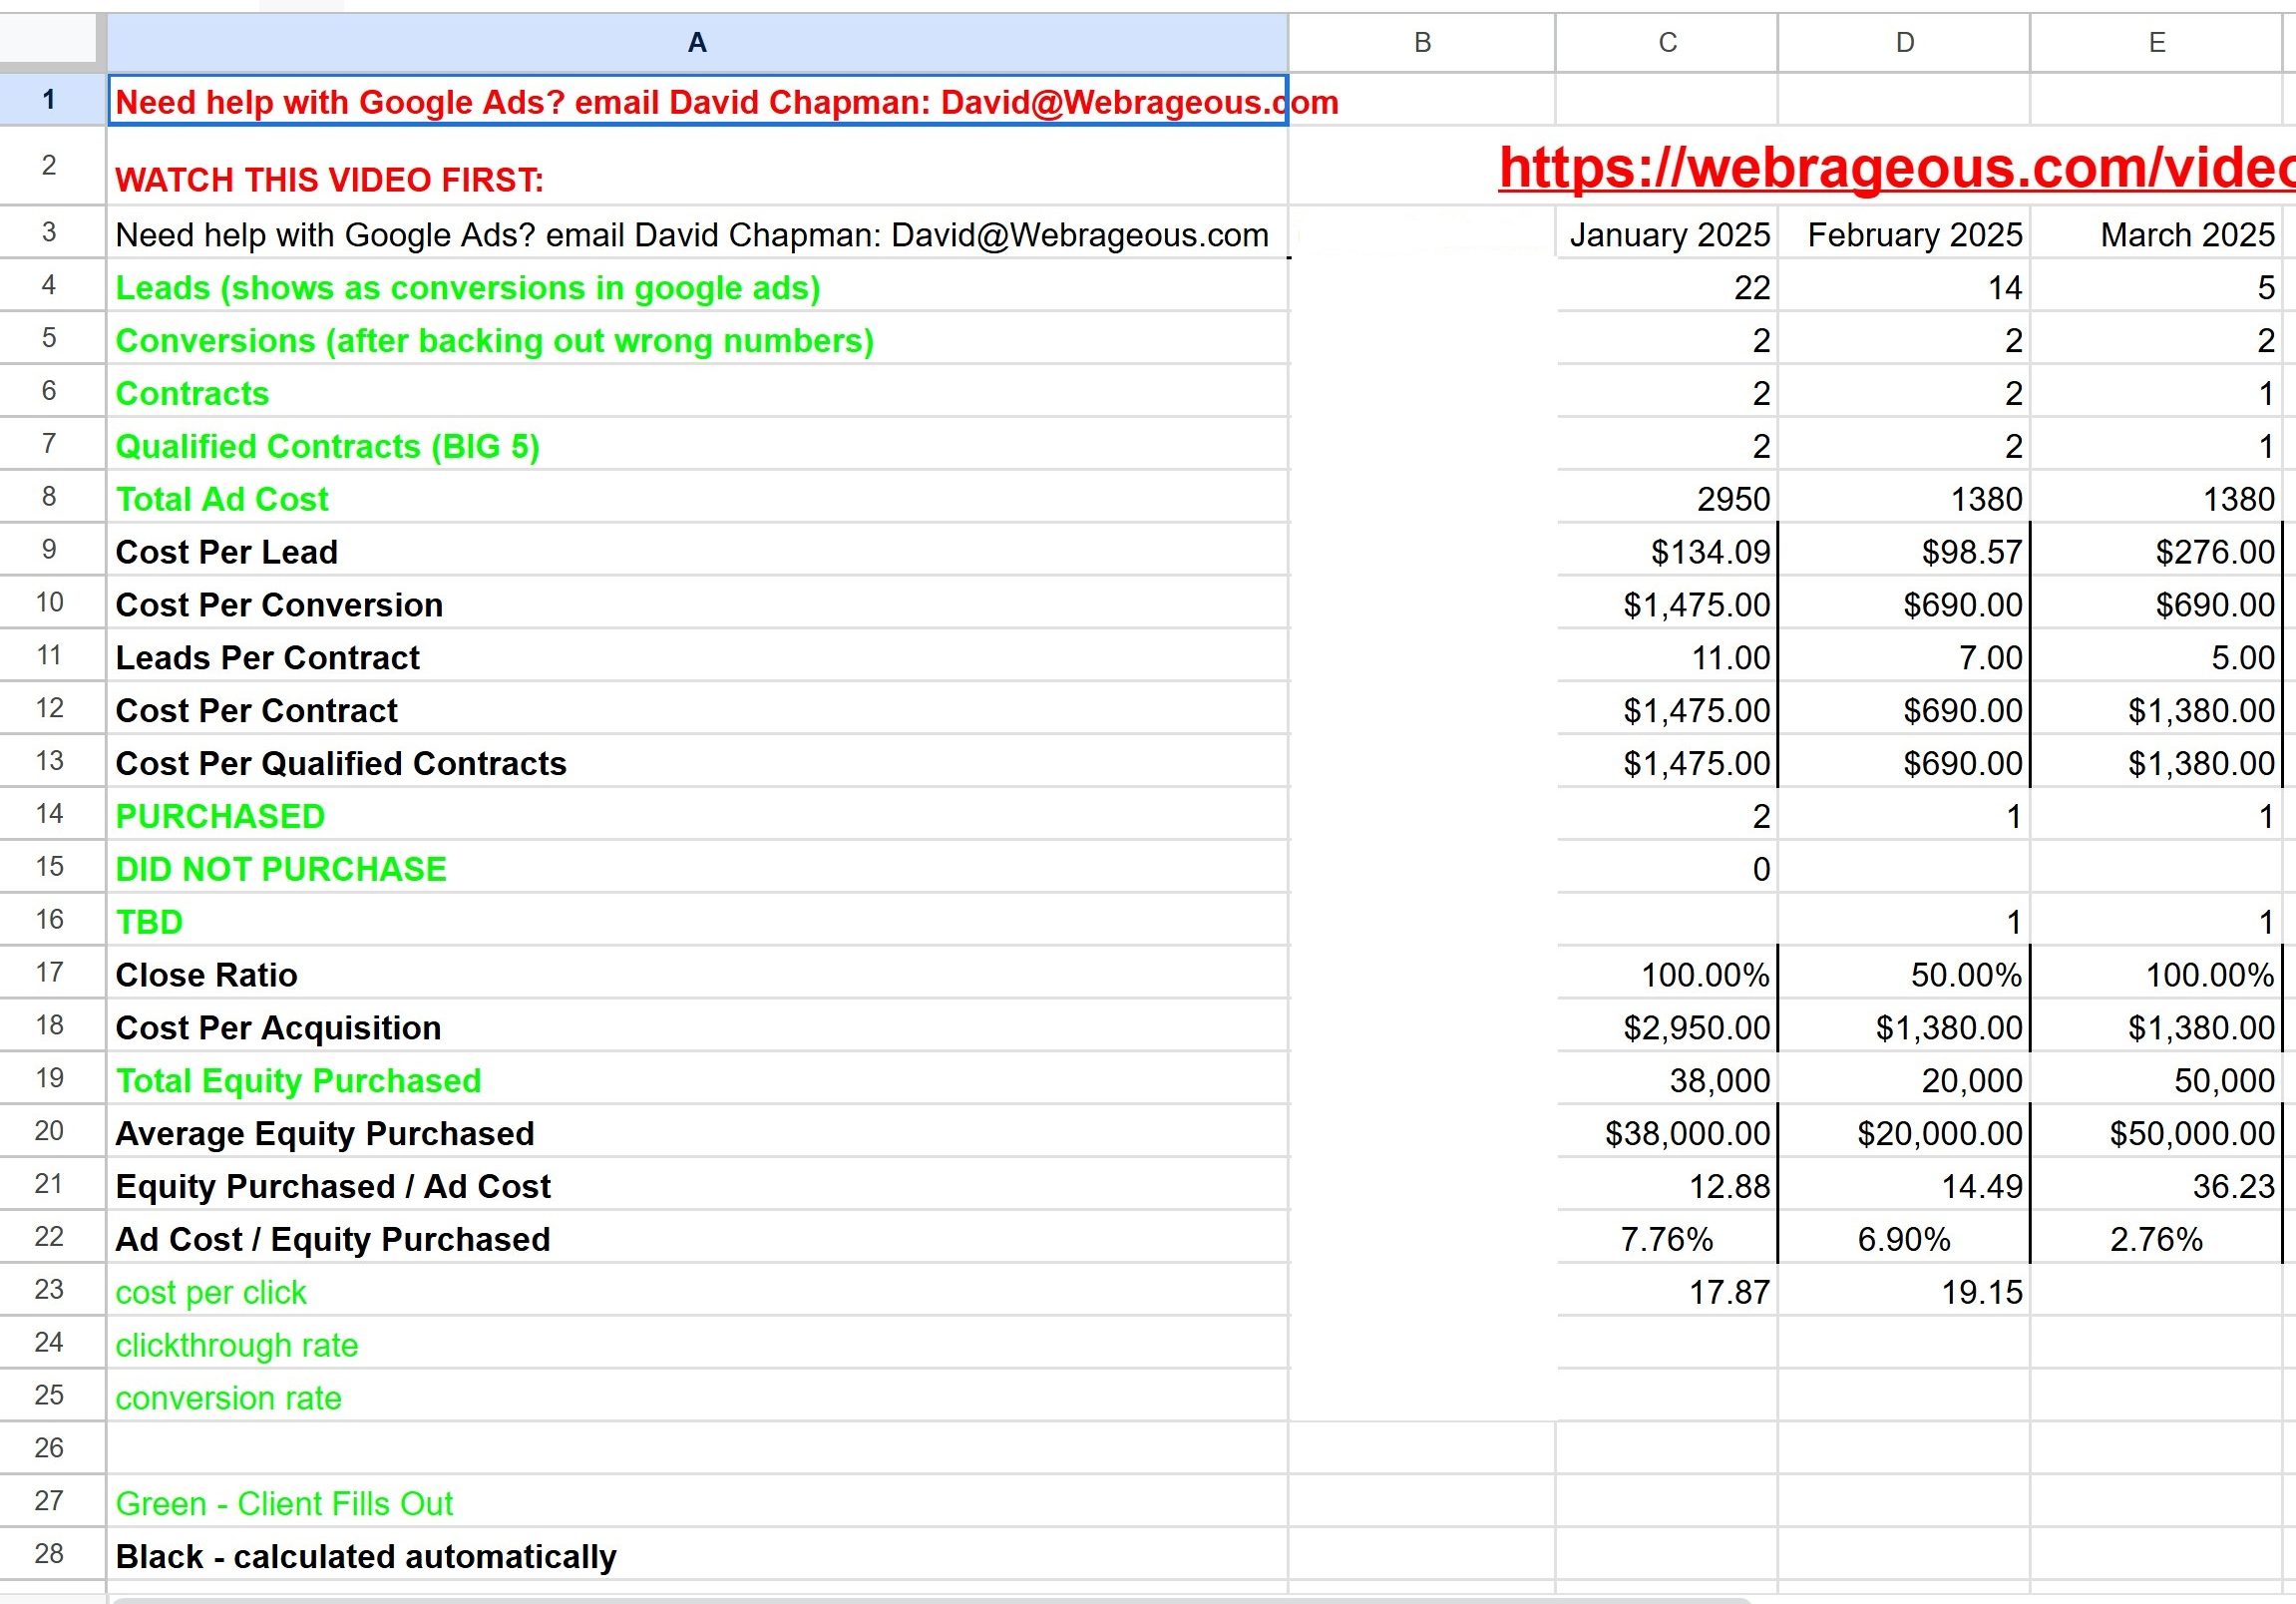Screen dimensions: 2296x1604
Task: Select DID NOT PURCHASE label cell
Action: (x=697, y=868)
